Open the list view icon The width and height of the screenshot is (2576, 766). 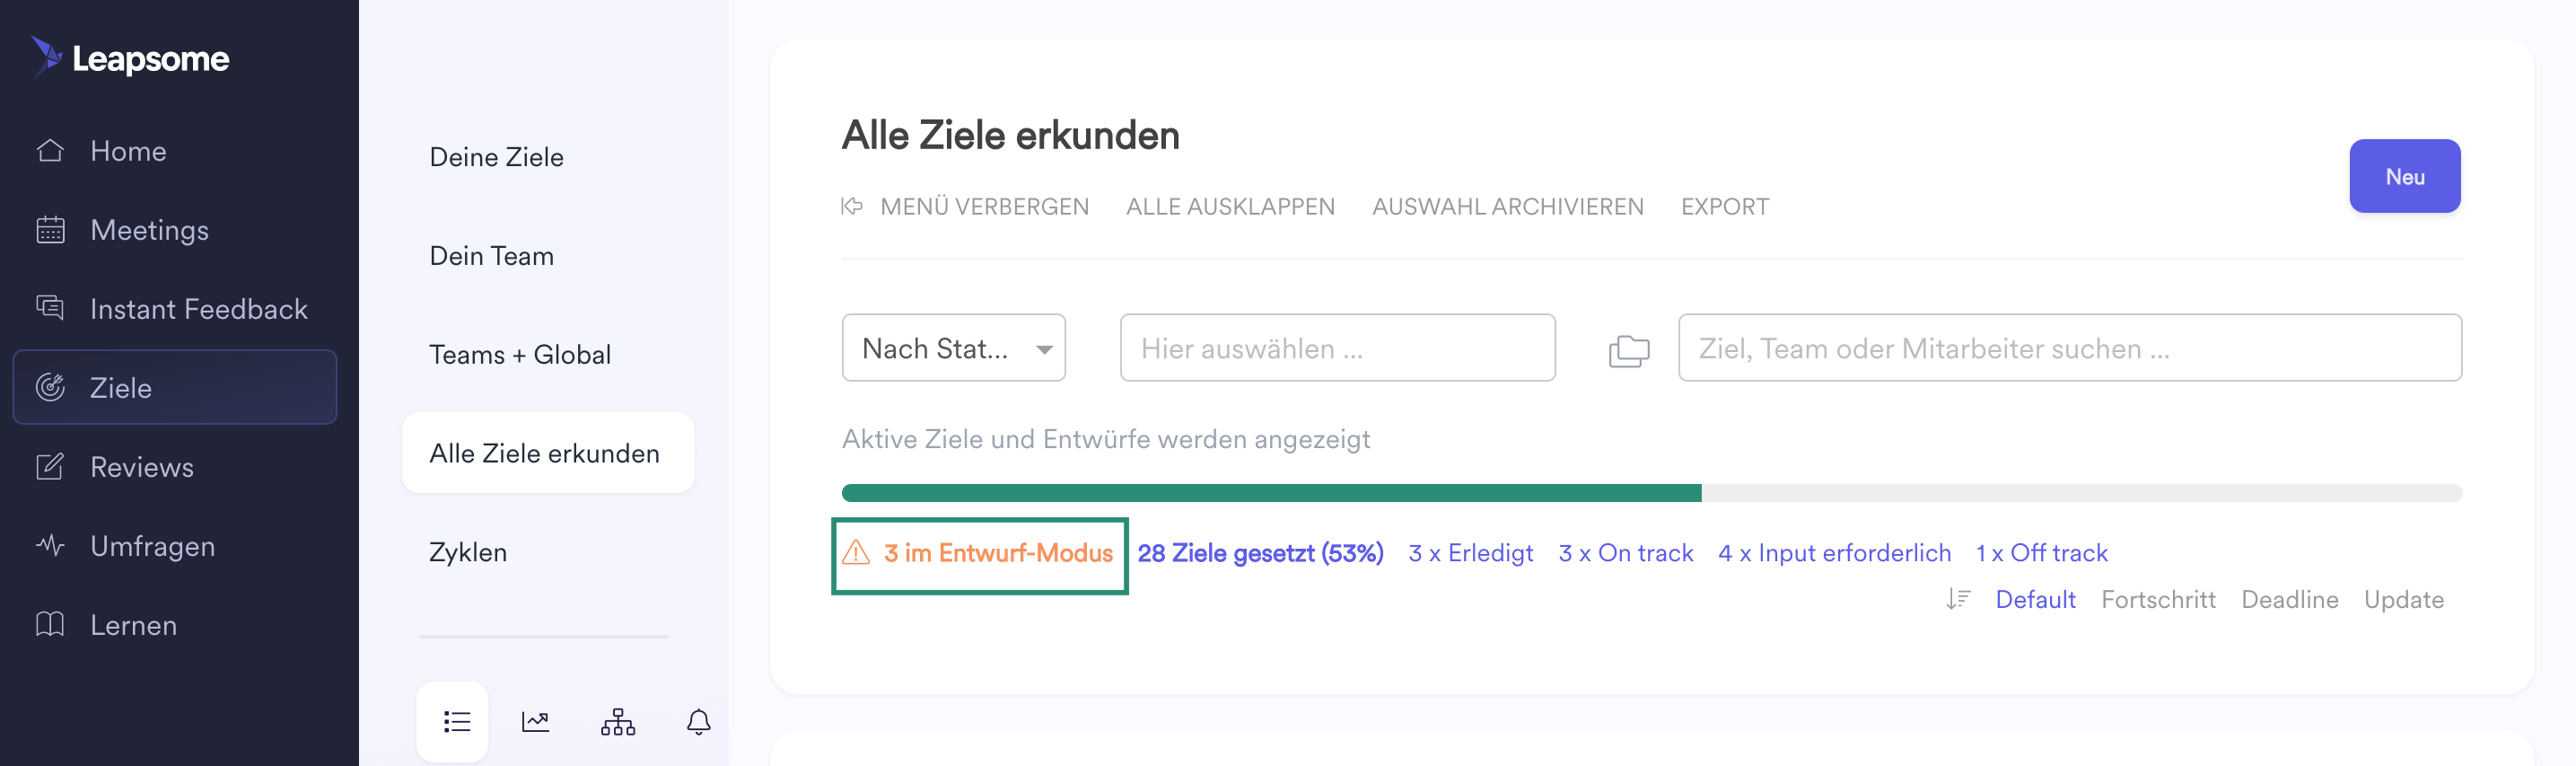(456, 721)
